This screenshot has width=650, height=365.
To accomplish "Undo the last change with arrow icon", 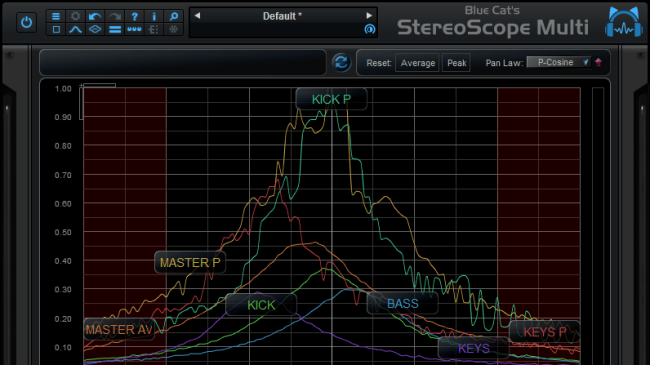I will coord(95,16).
